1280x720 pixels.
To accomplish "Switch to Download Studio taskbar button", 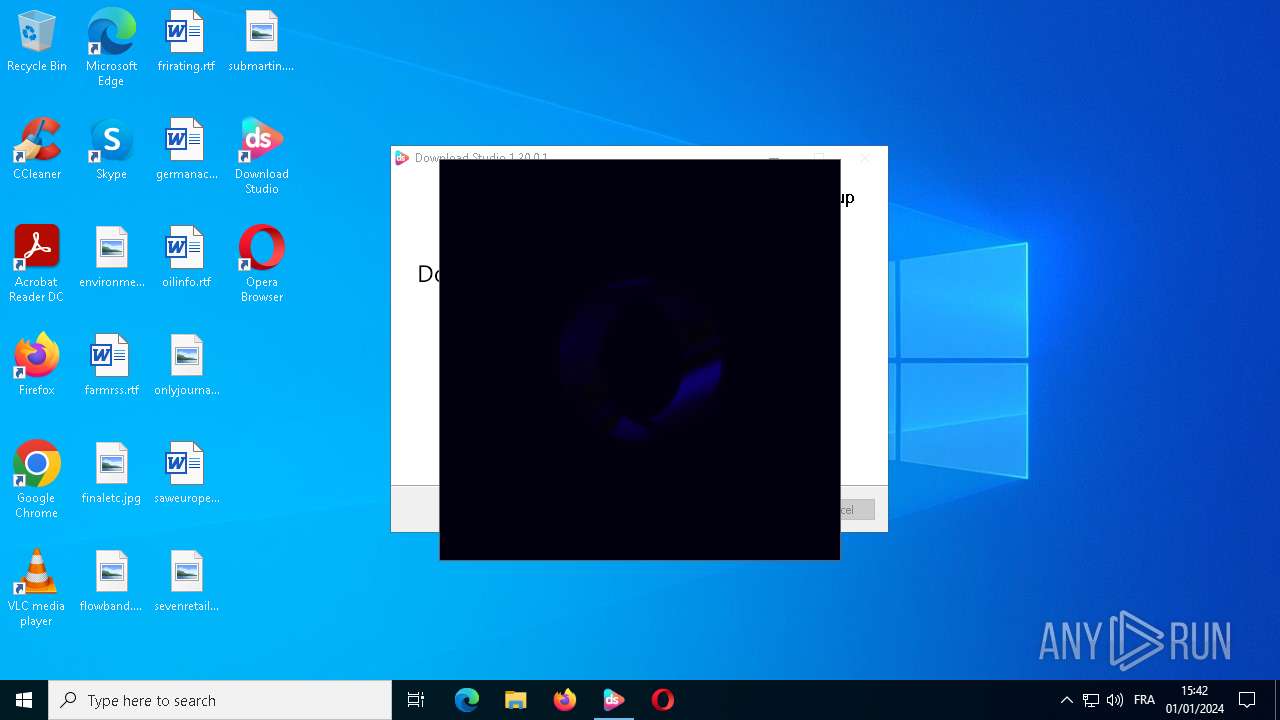I will tap(614, 700).
